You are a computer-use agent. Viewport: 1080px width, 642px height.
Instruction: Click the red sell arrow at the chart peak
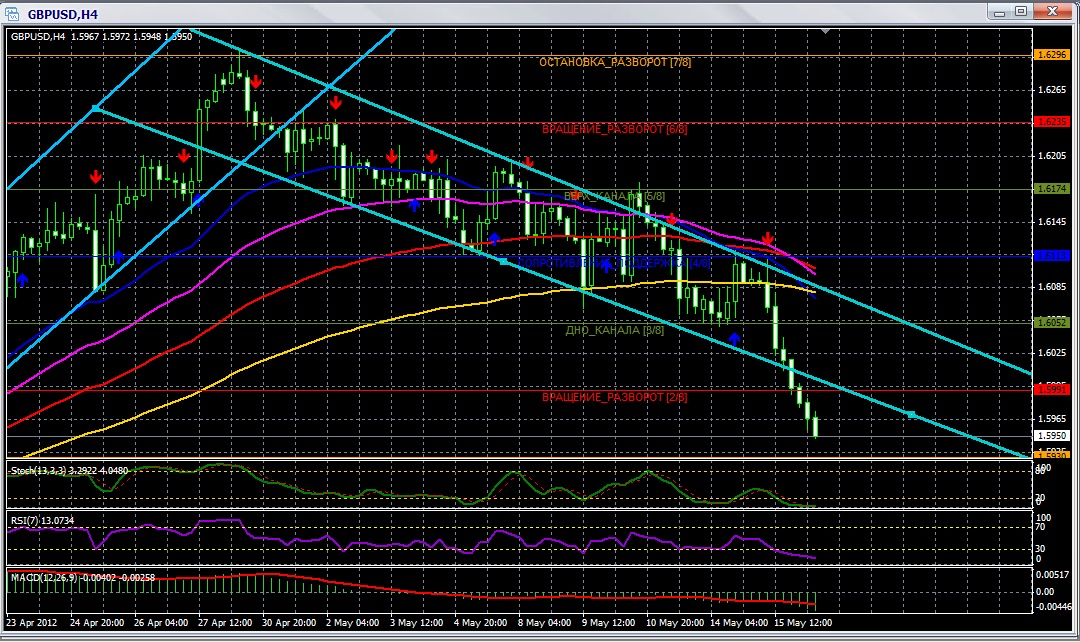pyautogui.click(x=256, y=82)
